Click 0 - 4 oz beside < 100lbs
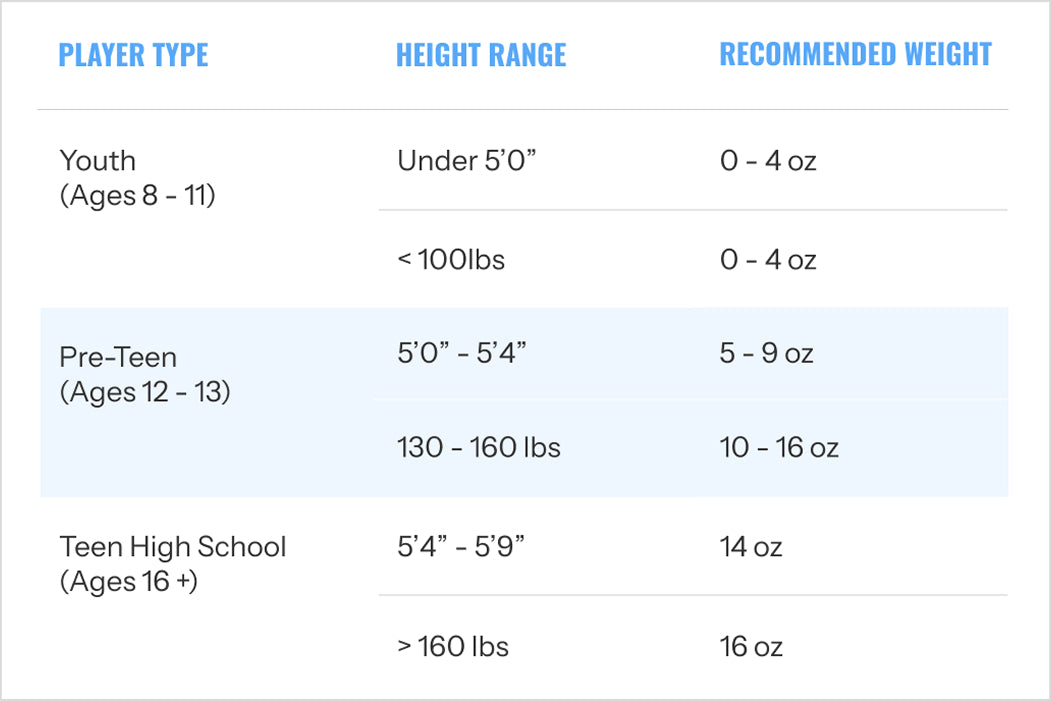This screenshot has height=701, width=1051. coord(768,260)
